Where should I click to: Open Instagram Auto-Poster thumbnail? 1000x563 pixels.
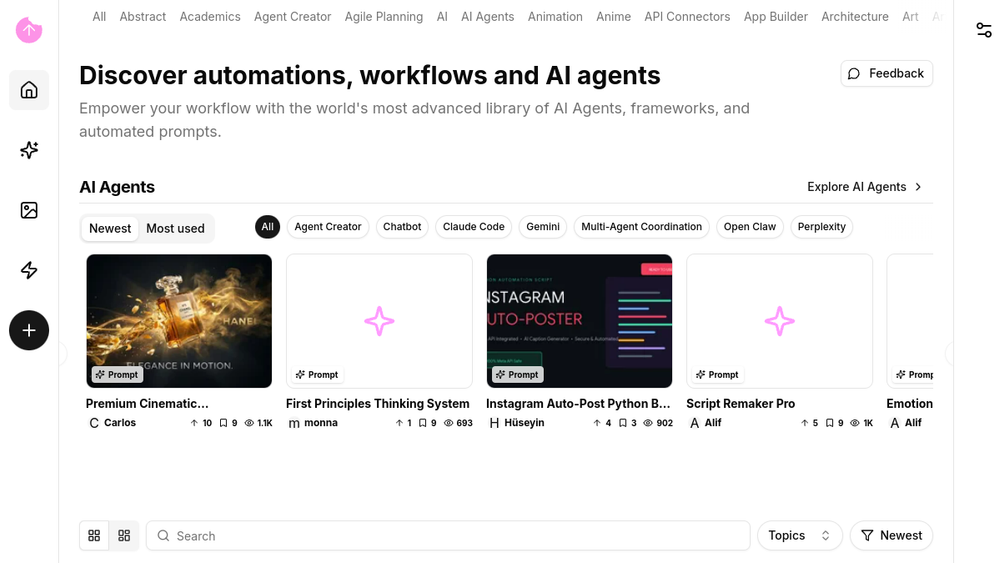(579, 321)
